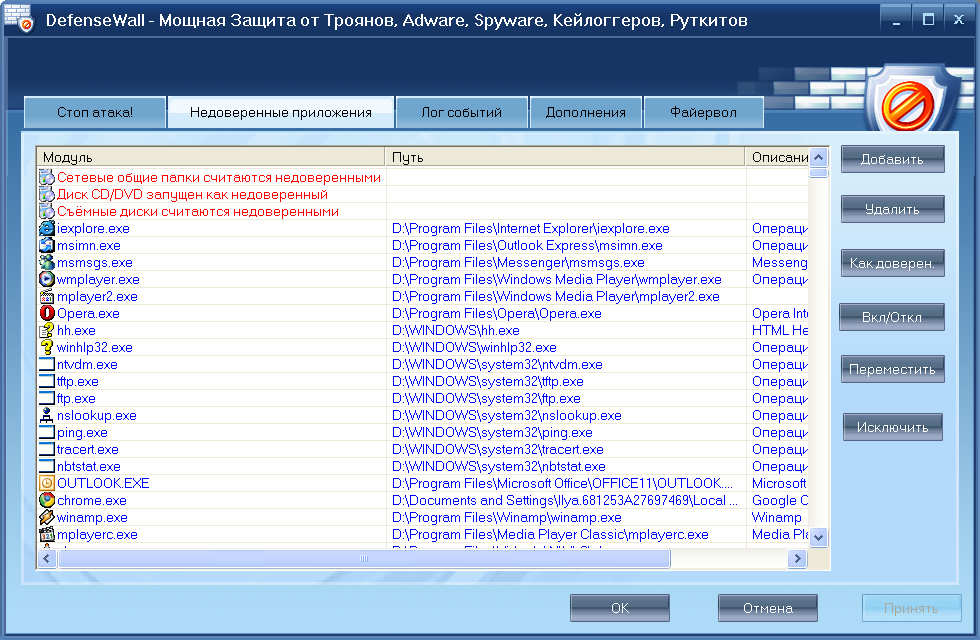The image size is (980, 640).
Task: Click the 'Переместить' button
Action: coord(892,369)
